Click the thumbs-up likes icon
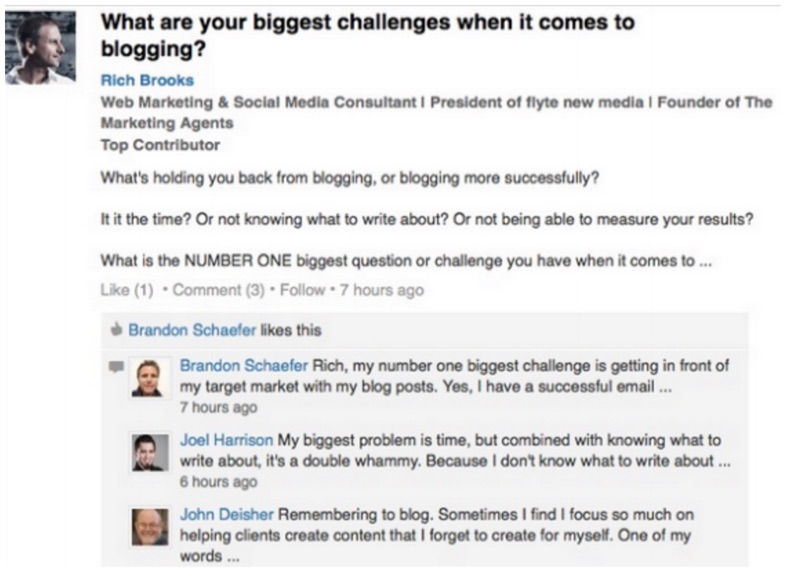The height and width of the screenshot is (583, 792). coord(116,330)
